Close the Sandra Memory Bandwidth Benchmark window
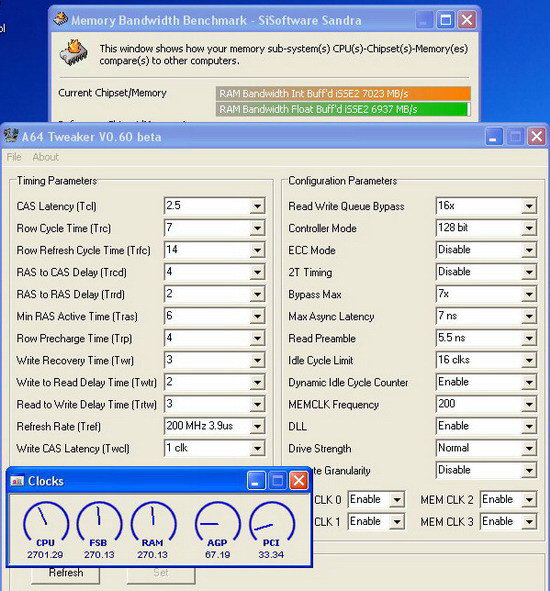This screenshot has width=550, height=591. click(467, 20)
